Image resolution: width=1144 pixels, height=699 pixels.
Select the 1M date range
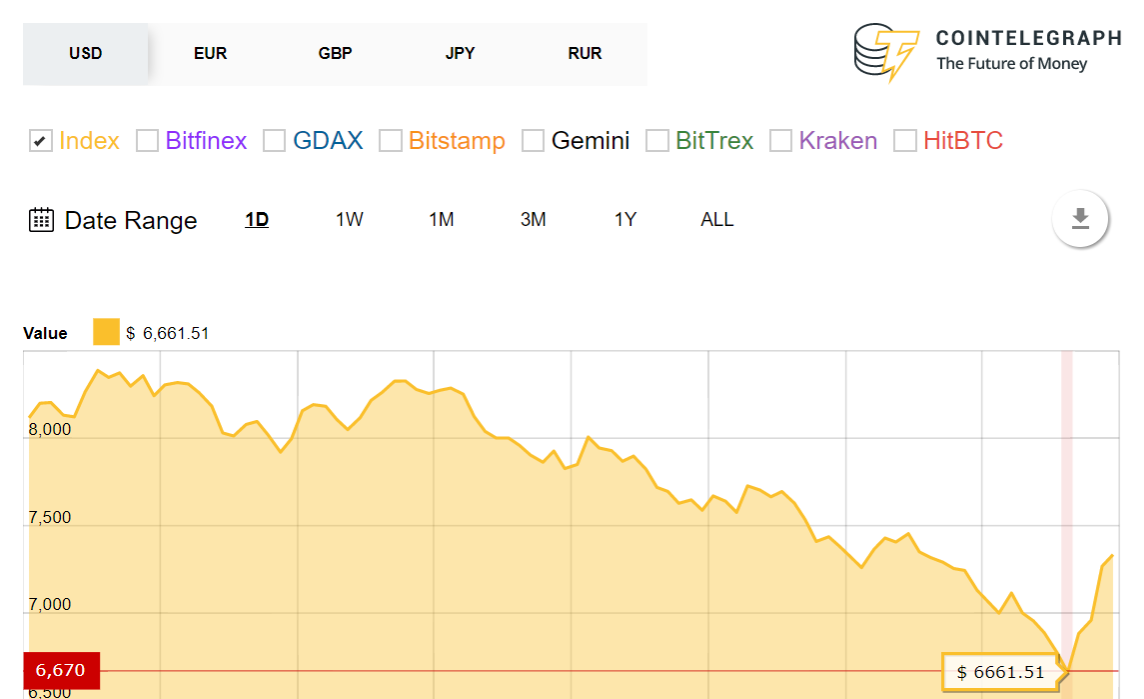pos(441,219)
